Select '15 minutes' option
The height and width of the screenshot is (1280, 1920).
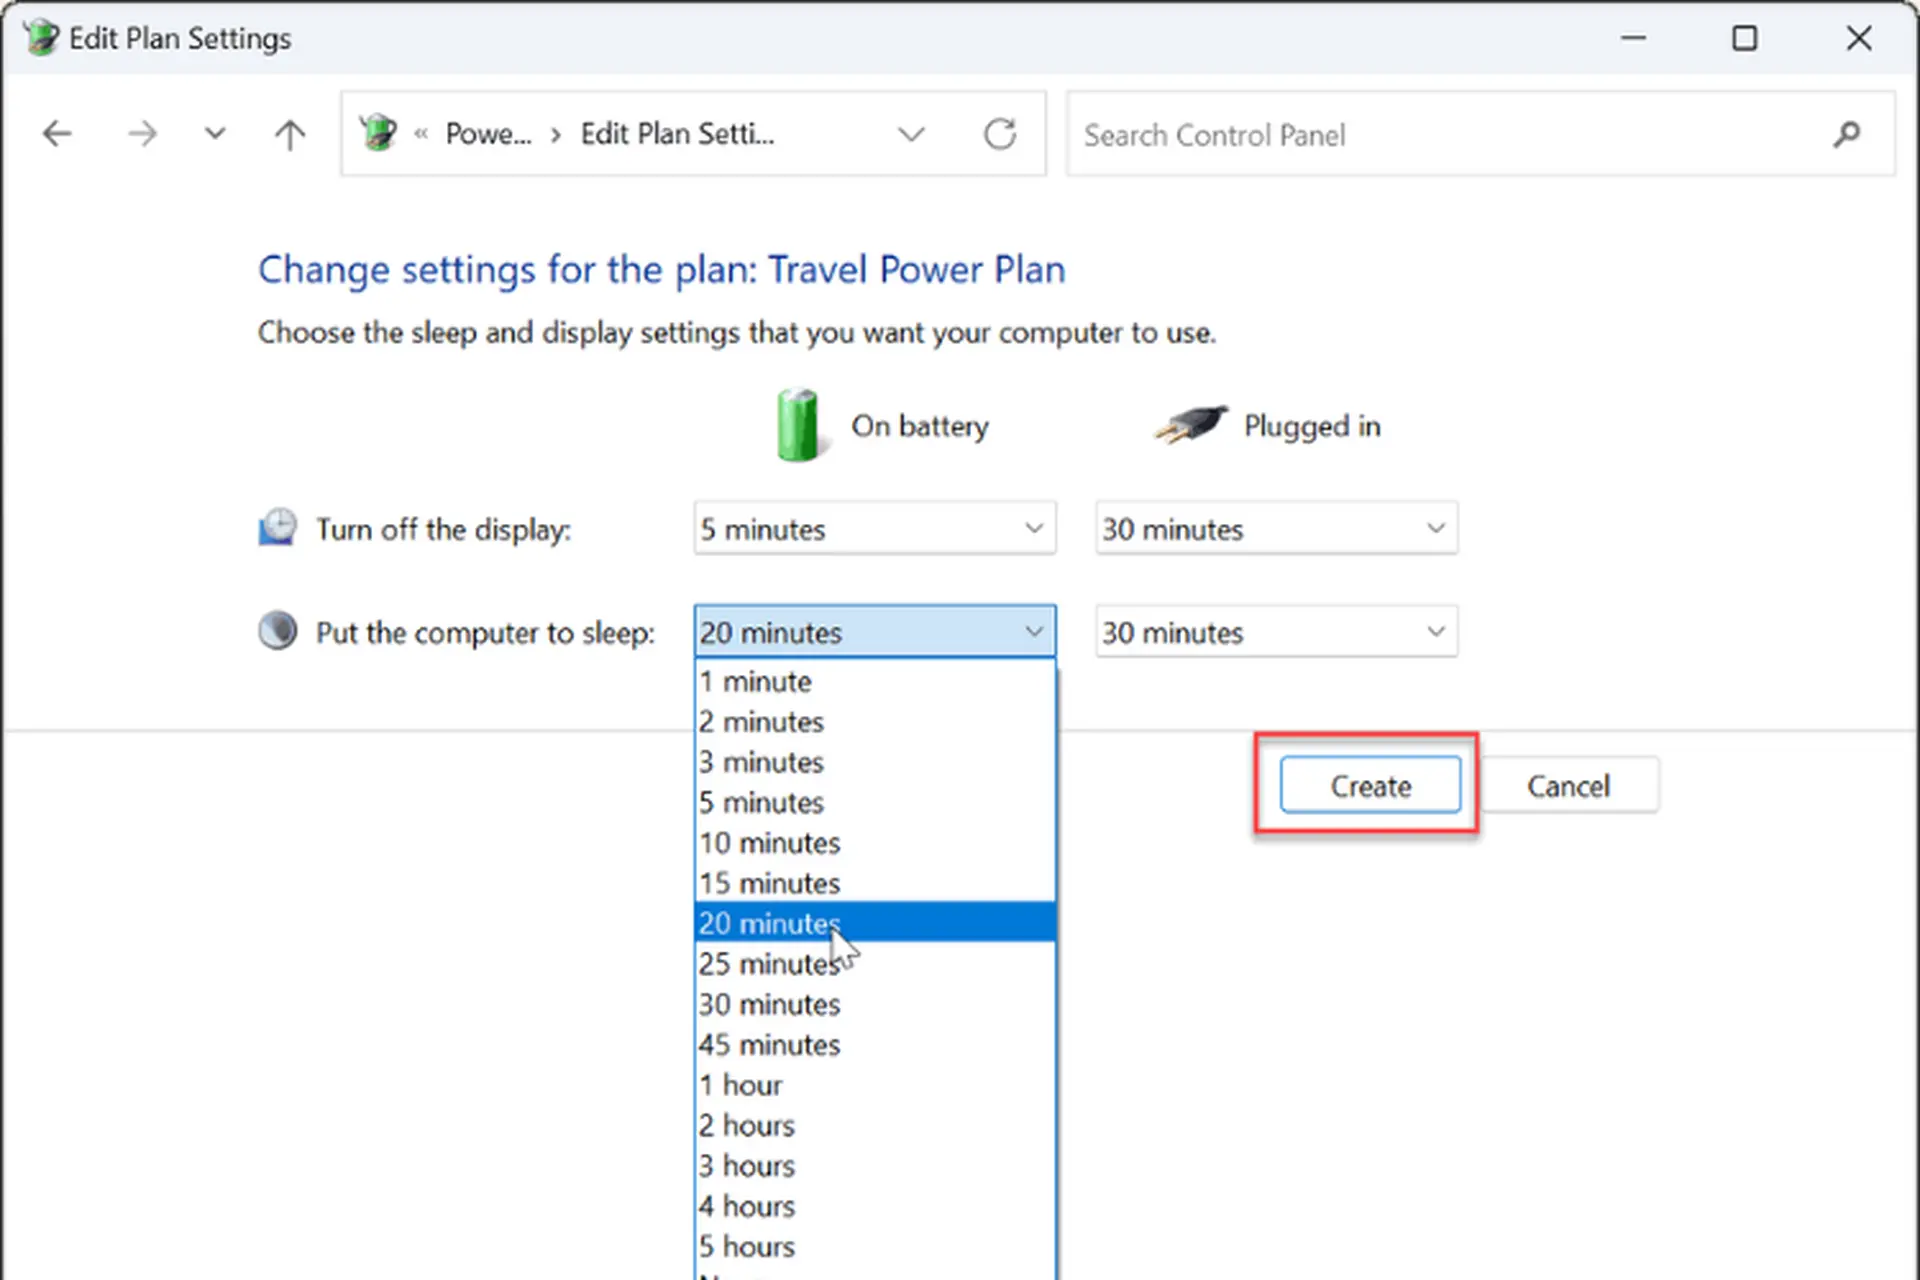click(875, 883)
